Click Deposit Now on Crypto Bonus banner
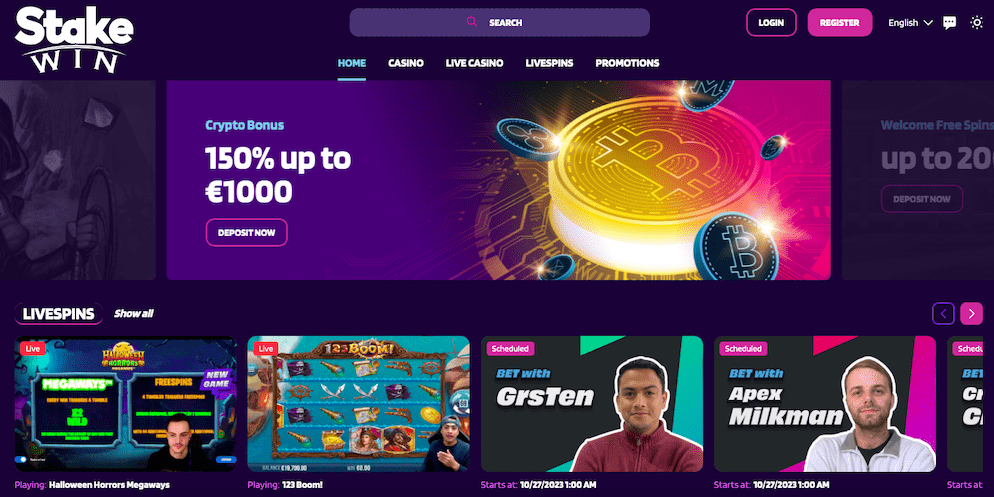Screen dimensions: 994x497 coord(247,233)
